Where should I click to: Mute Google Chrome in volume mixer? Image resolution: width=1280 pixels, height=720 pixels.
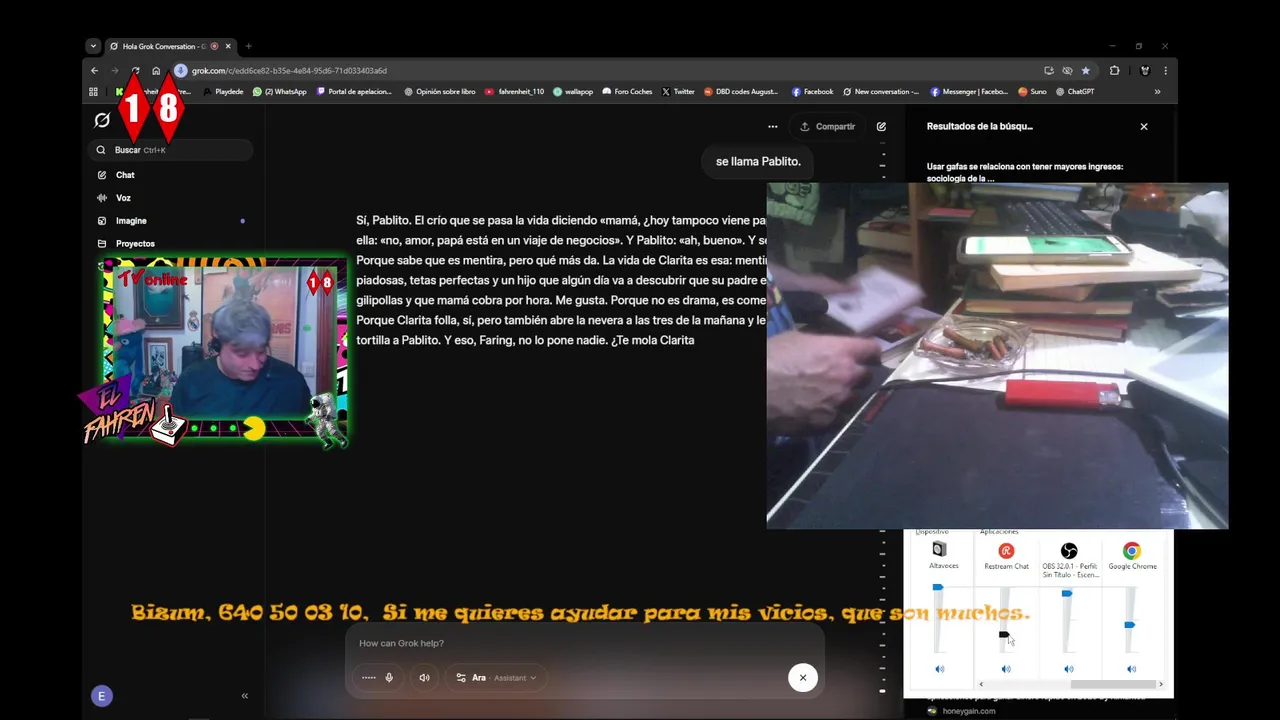[x=1131, y=669]
